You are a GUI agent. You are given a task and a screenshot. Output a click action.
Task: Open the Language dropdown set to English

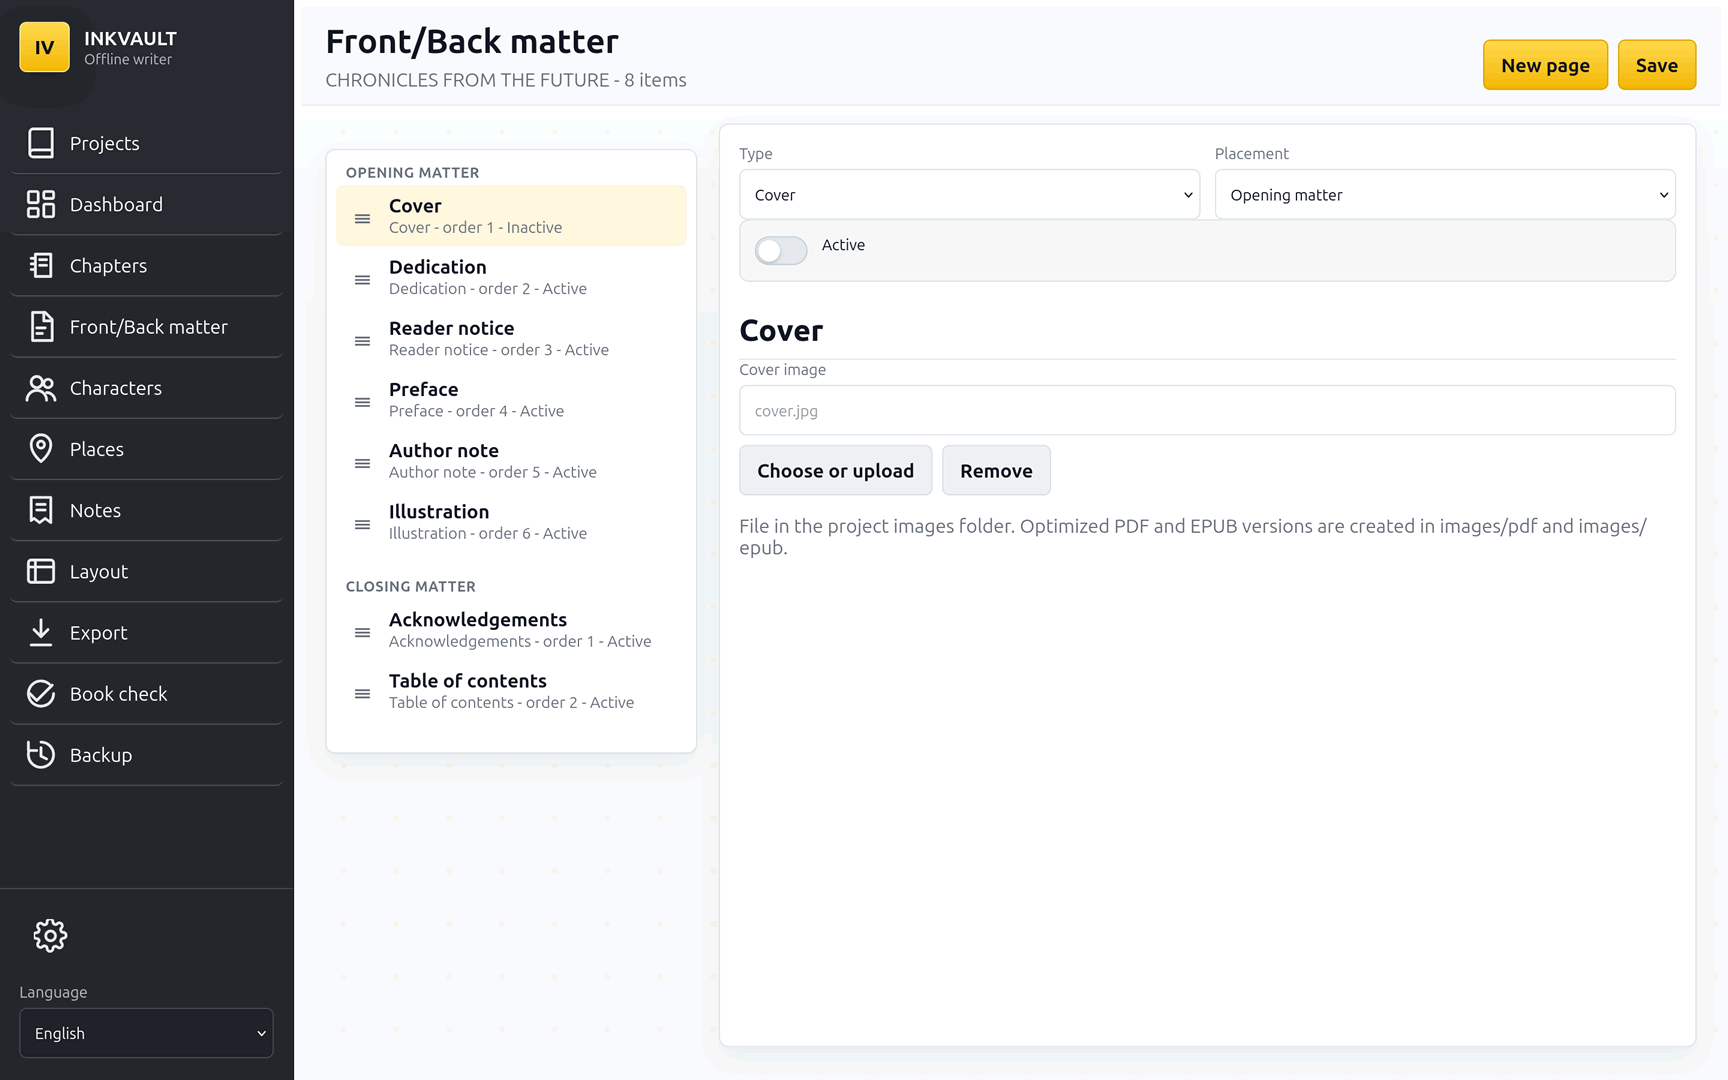pyautogui.click(x=146, y=1033)
